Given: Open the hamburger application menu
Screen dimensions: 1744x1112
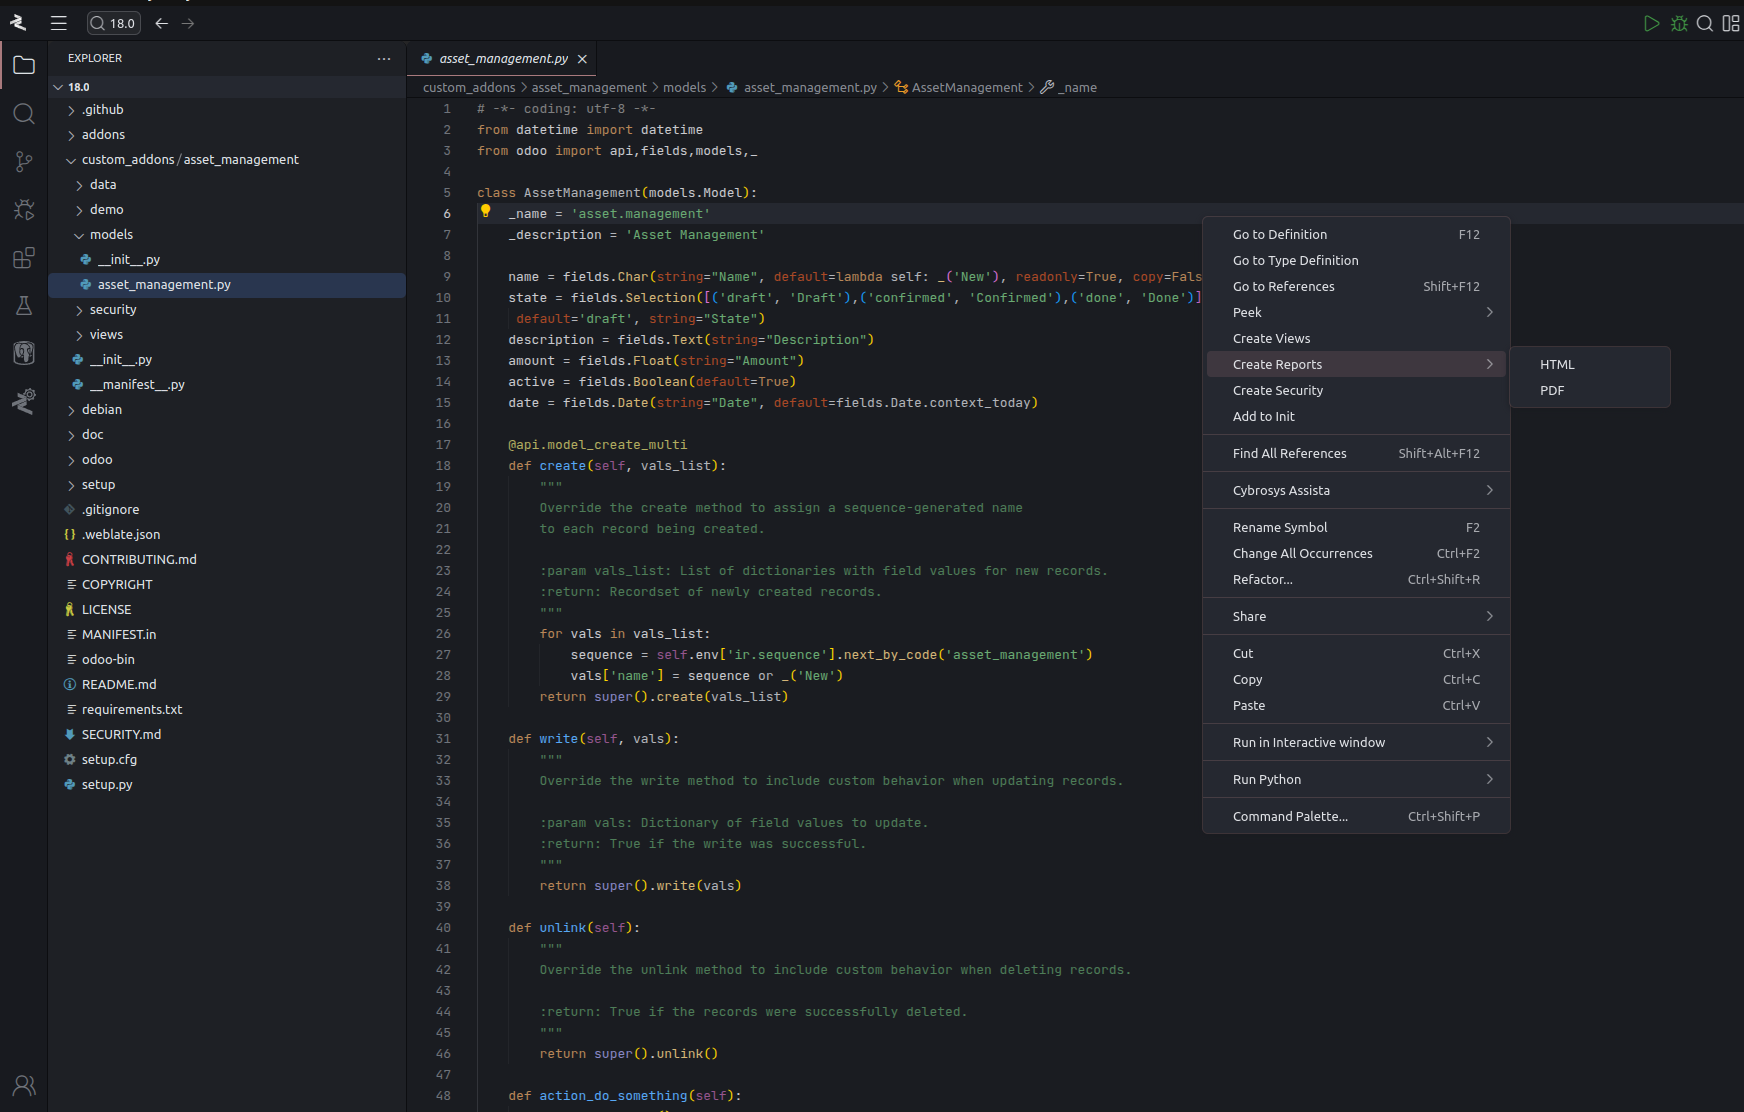Looking at the screenshot, I should pos(59,23).
